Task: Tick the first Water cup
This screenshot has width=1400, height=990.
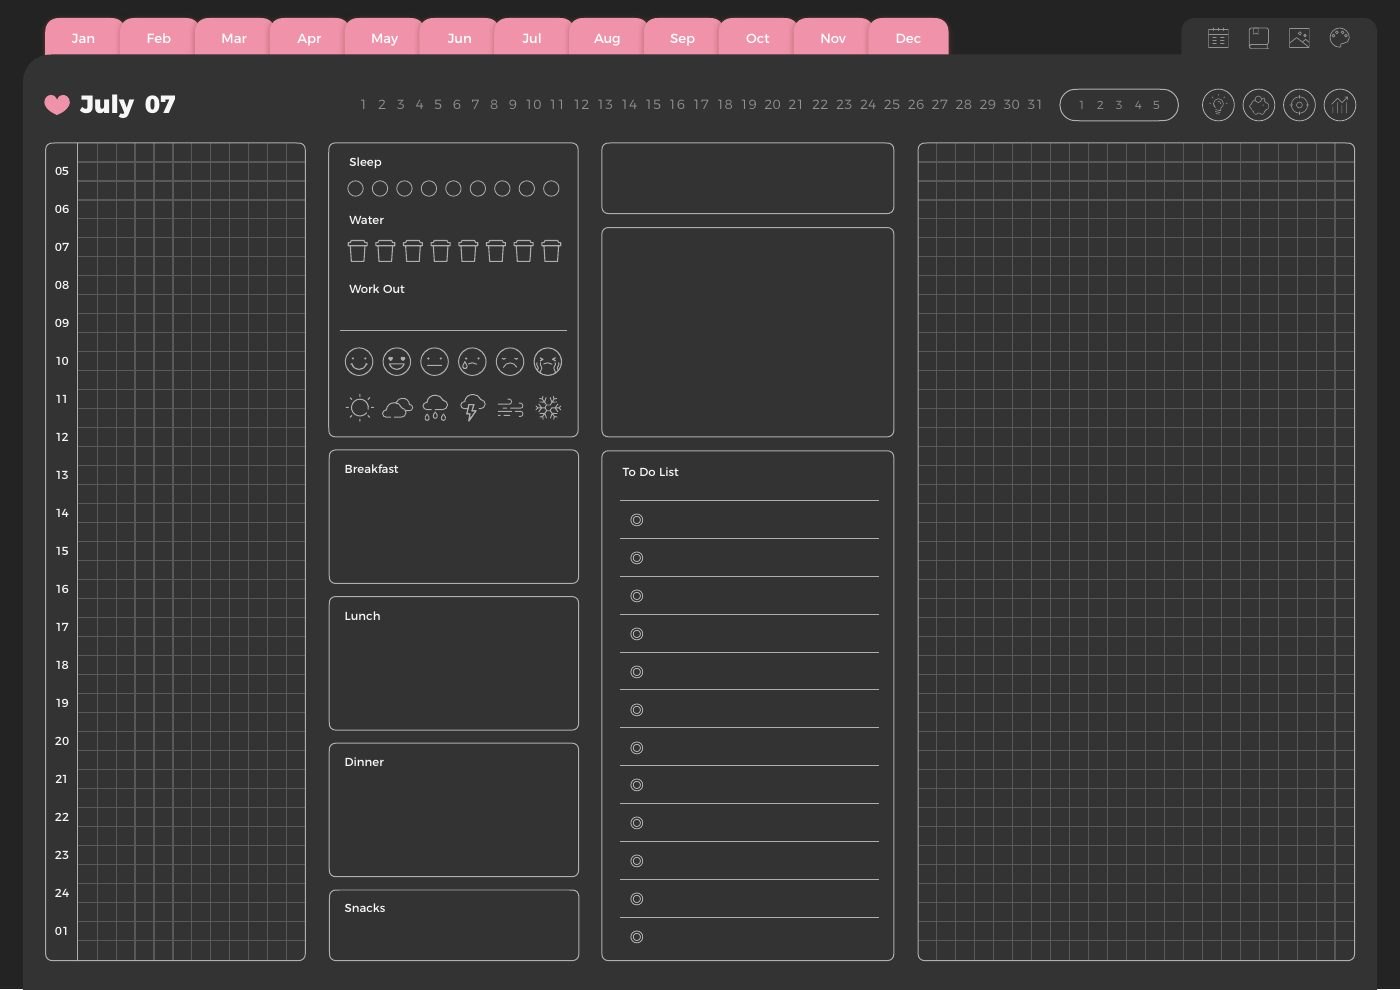Action: (x=357, y=251)
